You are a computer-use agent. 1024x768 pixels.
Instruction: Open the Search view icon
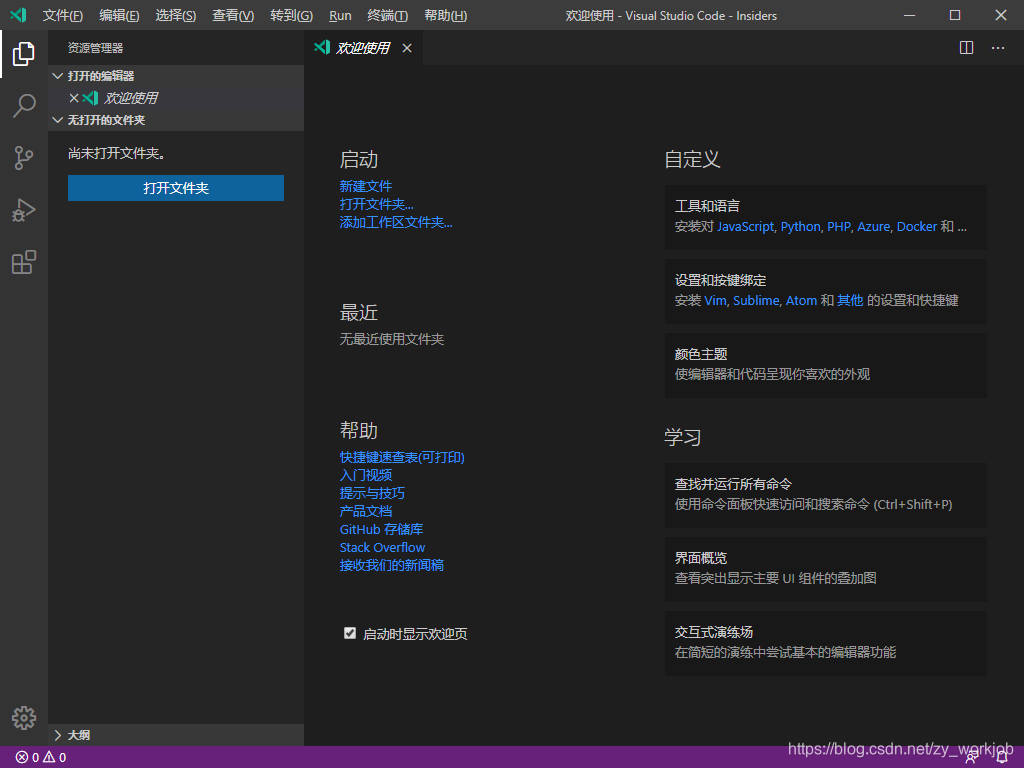[x=24, y=106]
